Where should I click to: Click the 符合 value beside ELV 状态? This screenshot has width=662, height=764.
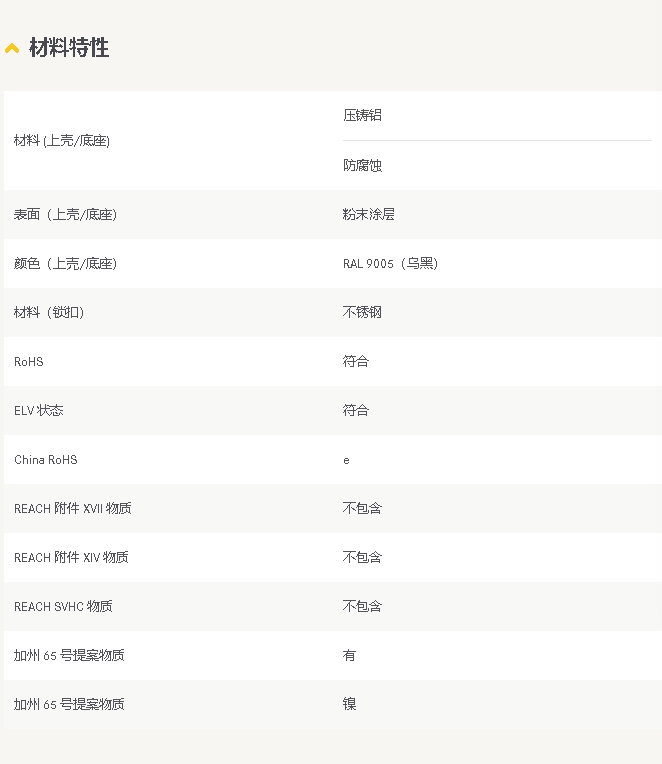point(356,410)
